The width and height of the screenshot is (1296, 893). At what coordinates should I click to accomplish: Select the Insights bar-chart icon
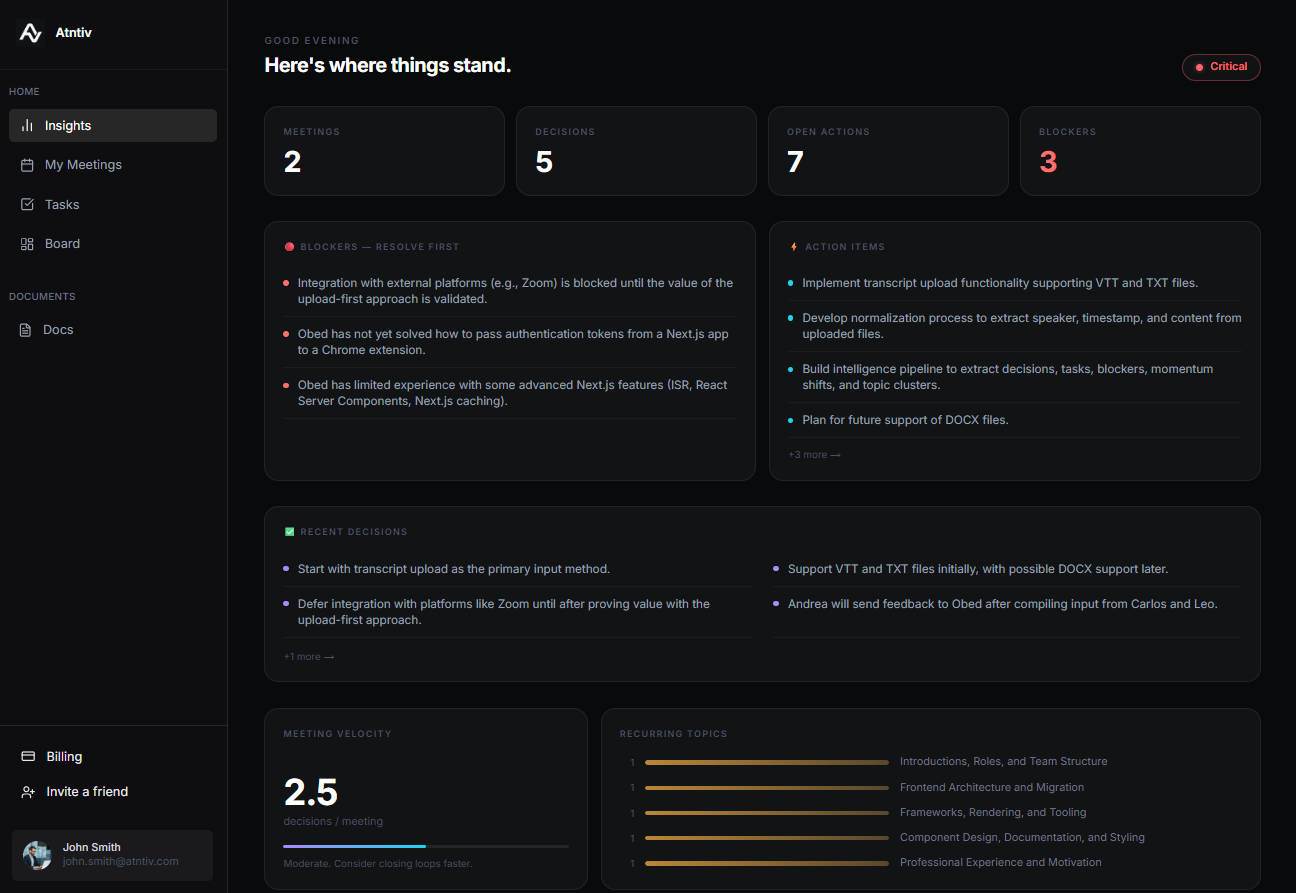click(29, 125)
